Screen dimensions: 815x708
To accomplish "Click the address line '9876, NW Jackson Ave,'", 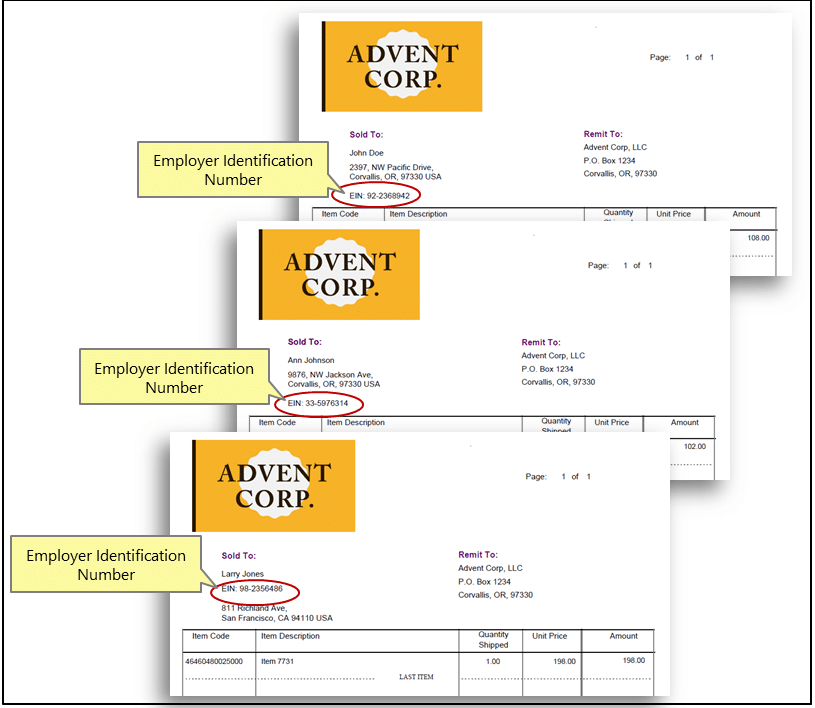I will (330, 375).
